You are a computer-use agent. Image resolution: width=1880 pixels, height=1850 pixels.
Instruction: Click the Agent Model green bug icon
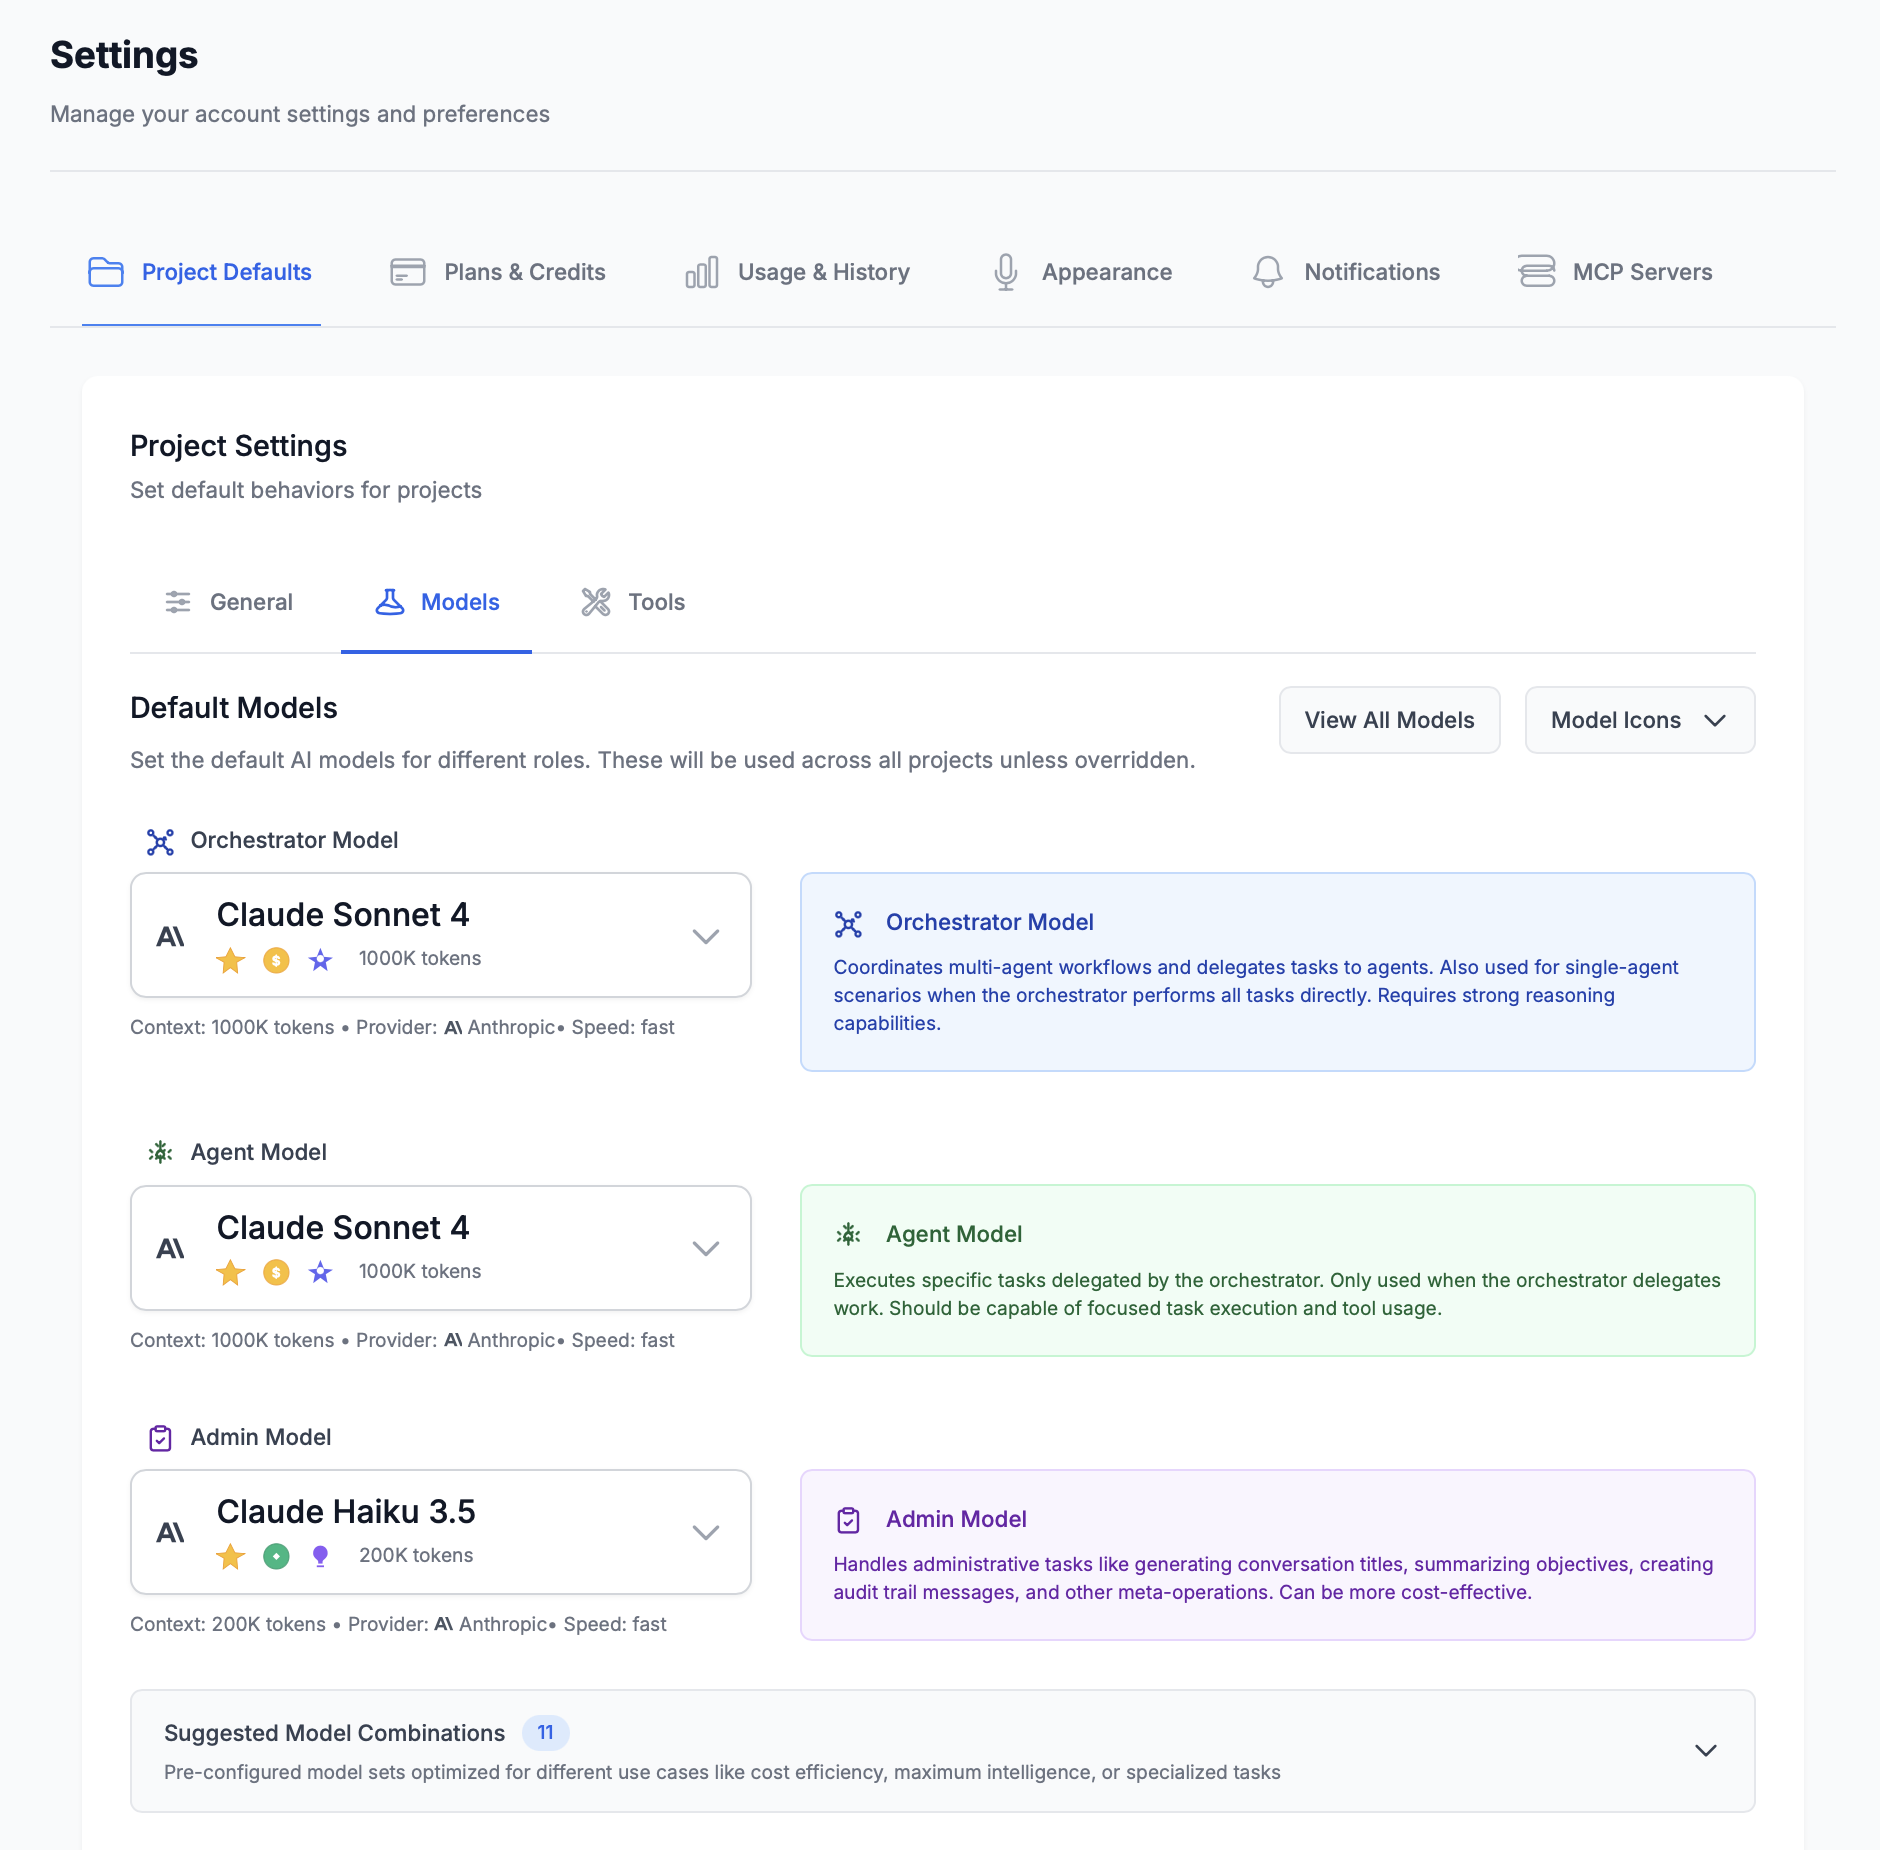click(x=161, y=1152)
